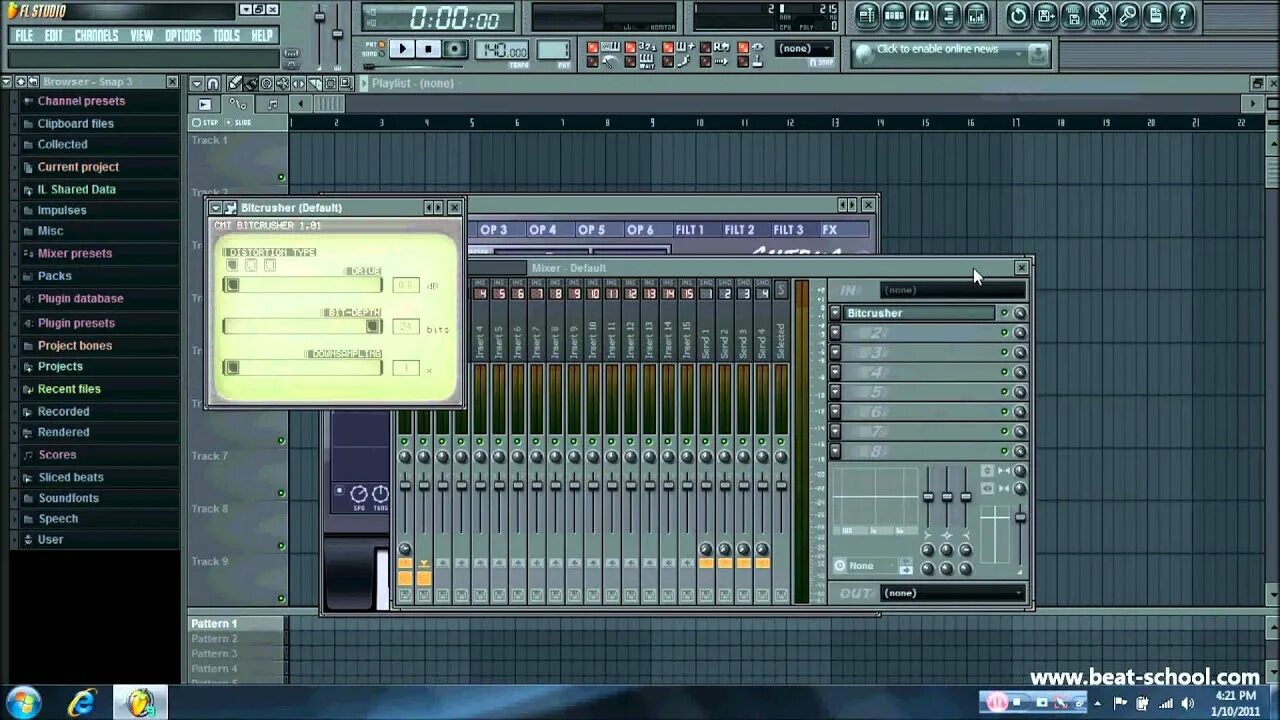
Task: Open the audio editor icon
Action: (1100, 15)
